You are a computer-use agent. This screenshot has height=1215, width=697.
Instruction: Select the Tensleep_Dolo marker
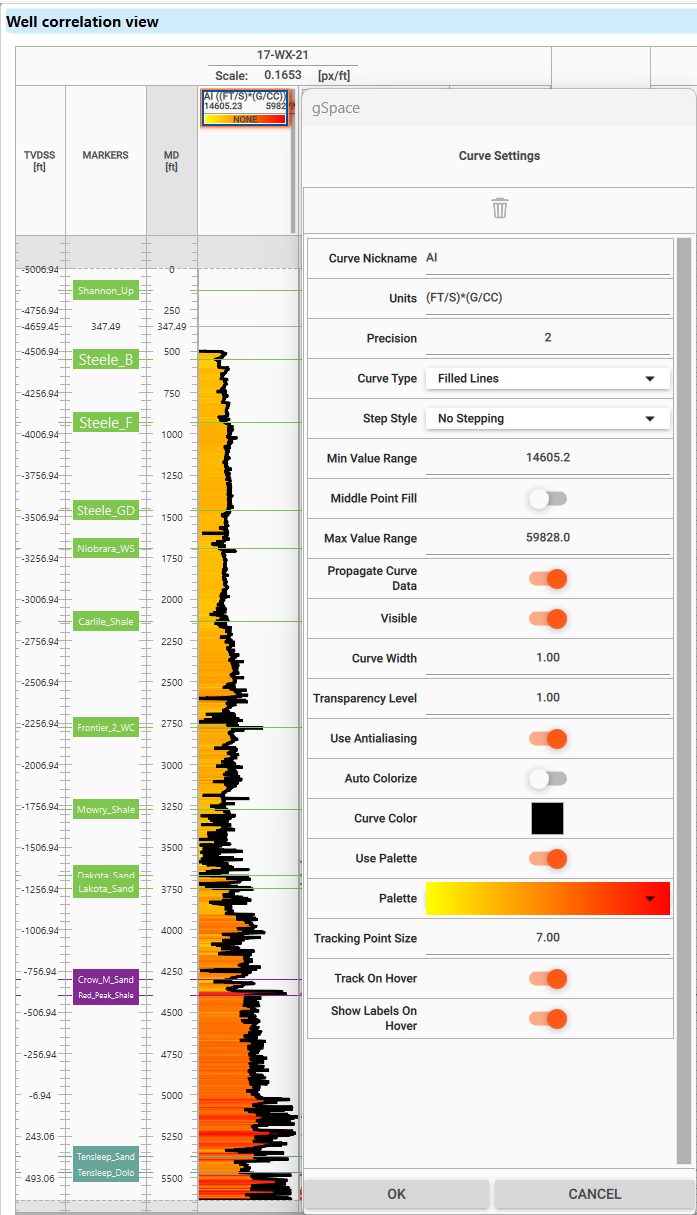click(105, 1173)
